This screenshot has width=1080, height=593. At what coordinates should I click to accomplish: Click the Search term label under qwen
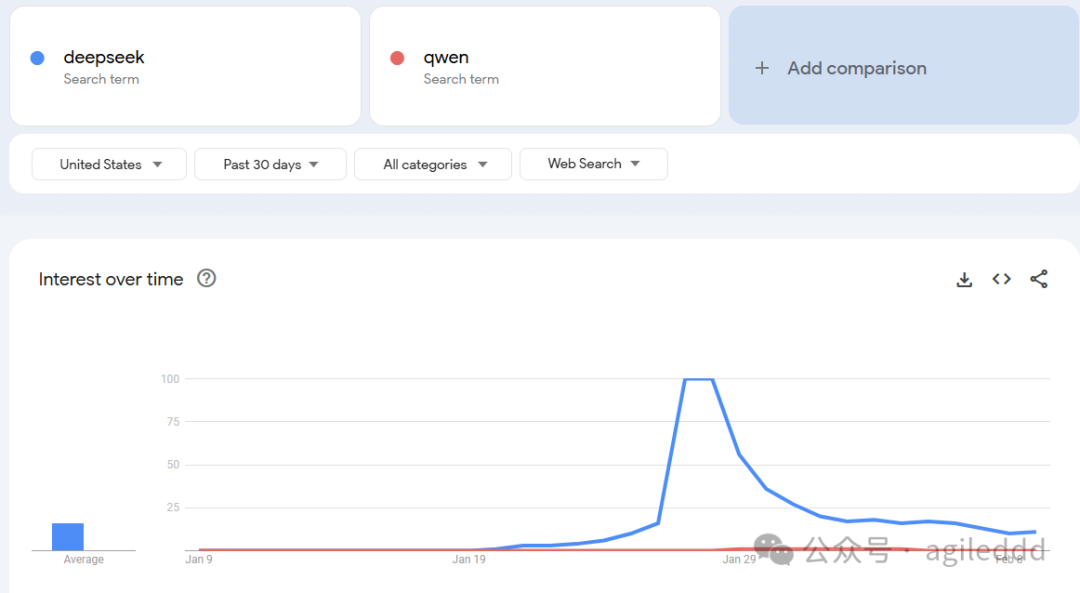(x=461, y=79)
